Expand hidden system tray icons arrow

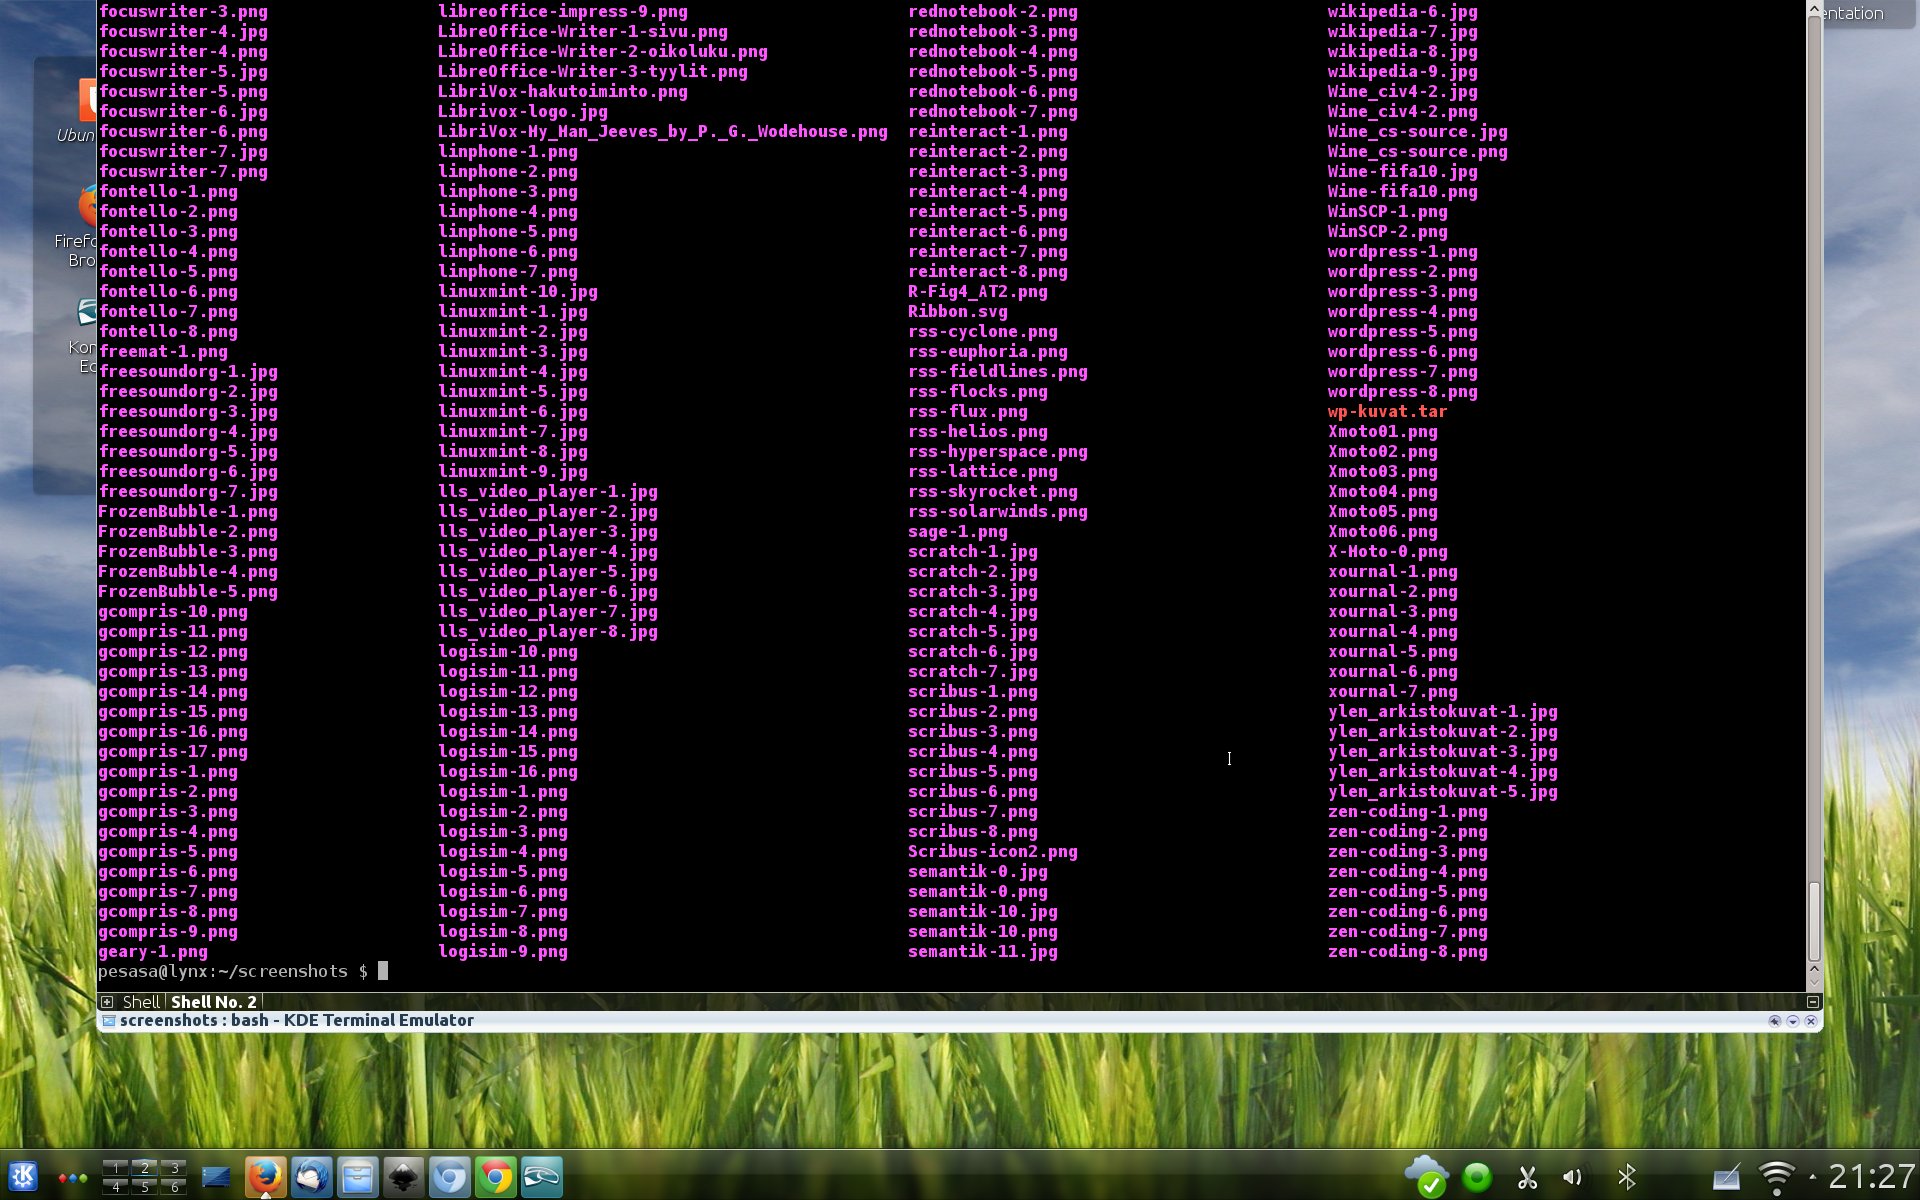pos(1812,1177)
